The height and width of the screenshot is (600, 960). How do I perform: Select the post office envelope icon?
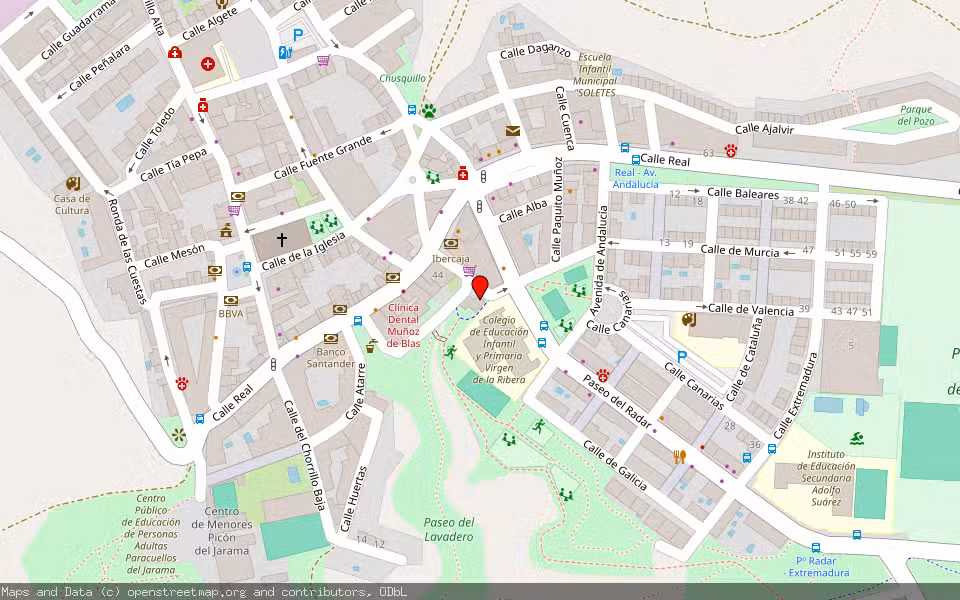coord(512,131)
